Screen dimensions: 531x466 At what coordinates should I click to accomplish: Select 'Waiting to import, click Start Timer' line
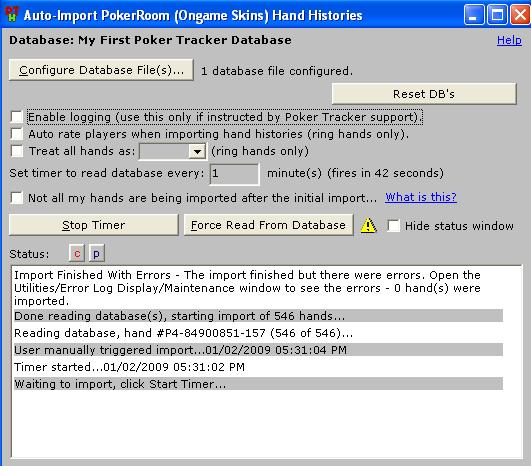(258, 384)
